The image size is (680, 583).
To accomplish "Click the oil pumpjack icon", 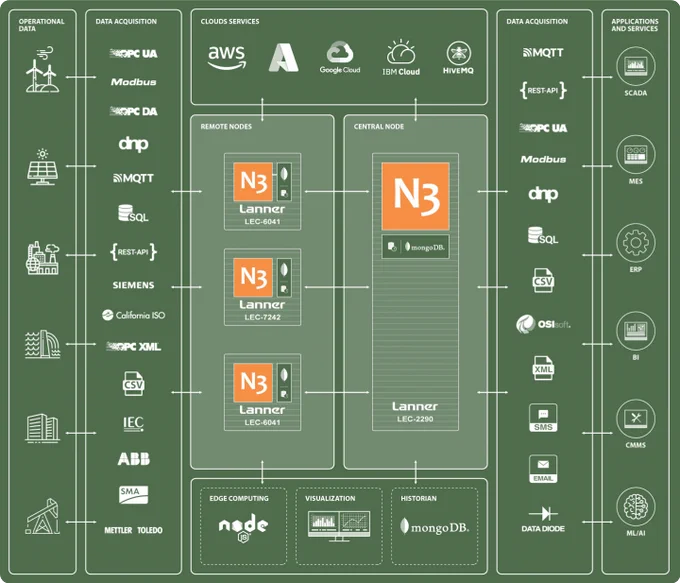I will click(x=42, y=516).
